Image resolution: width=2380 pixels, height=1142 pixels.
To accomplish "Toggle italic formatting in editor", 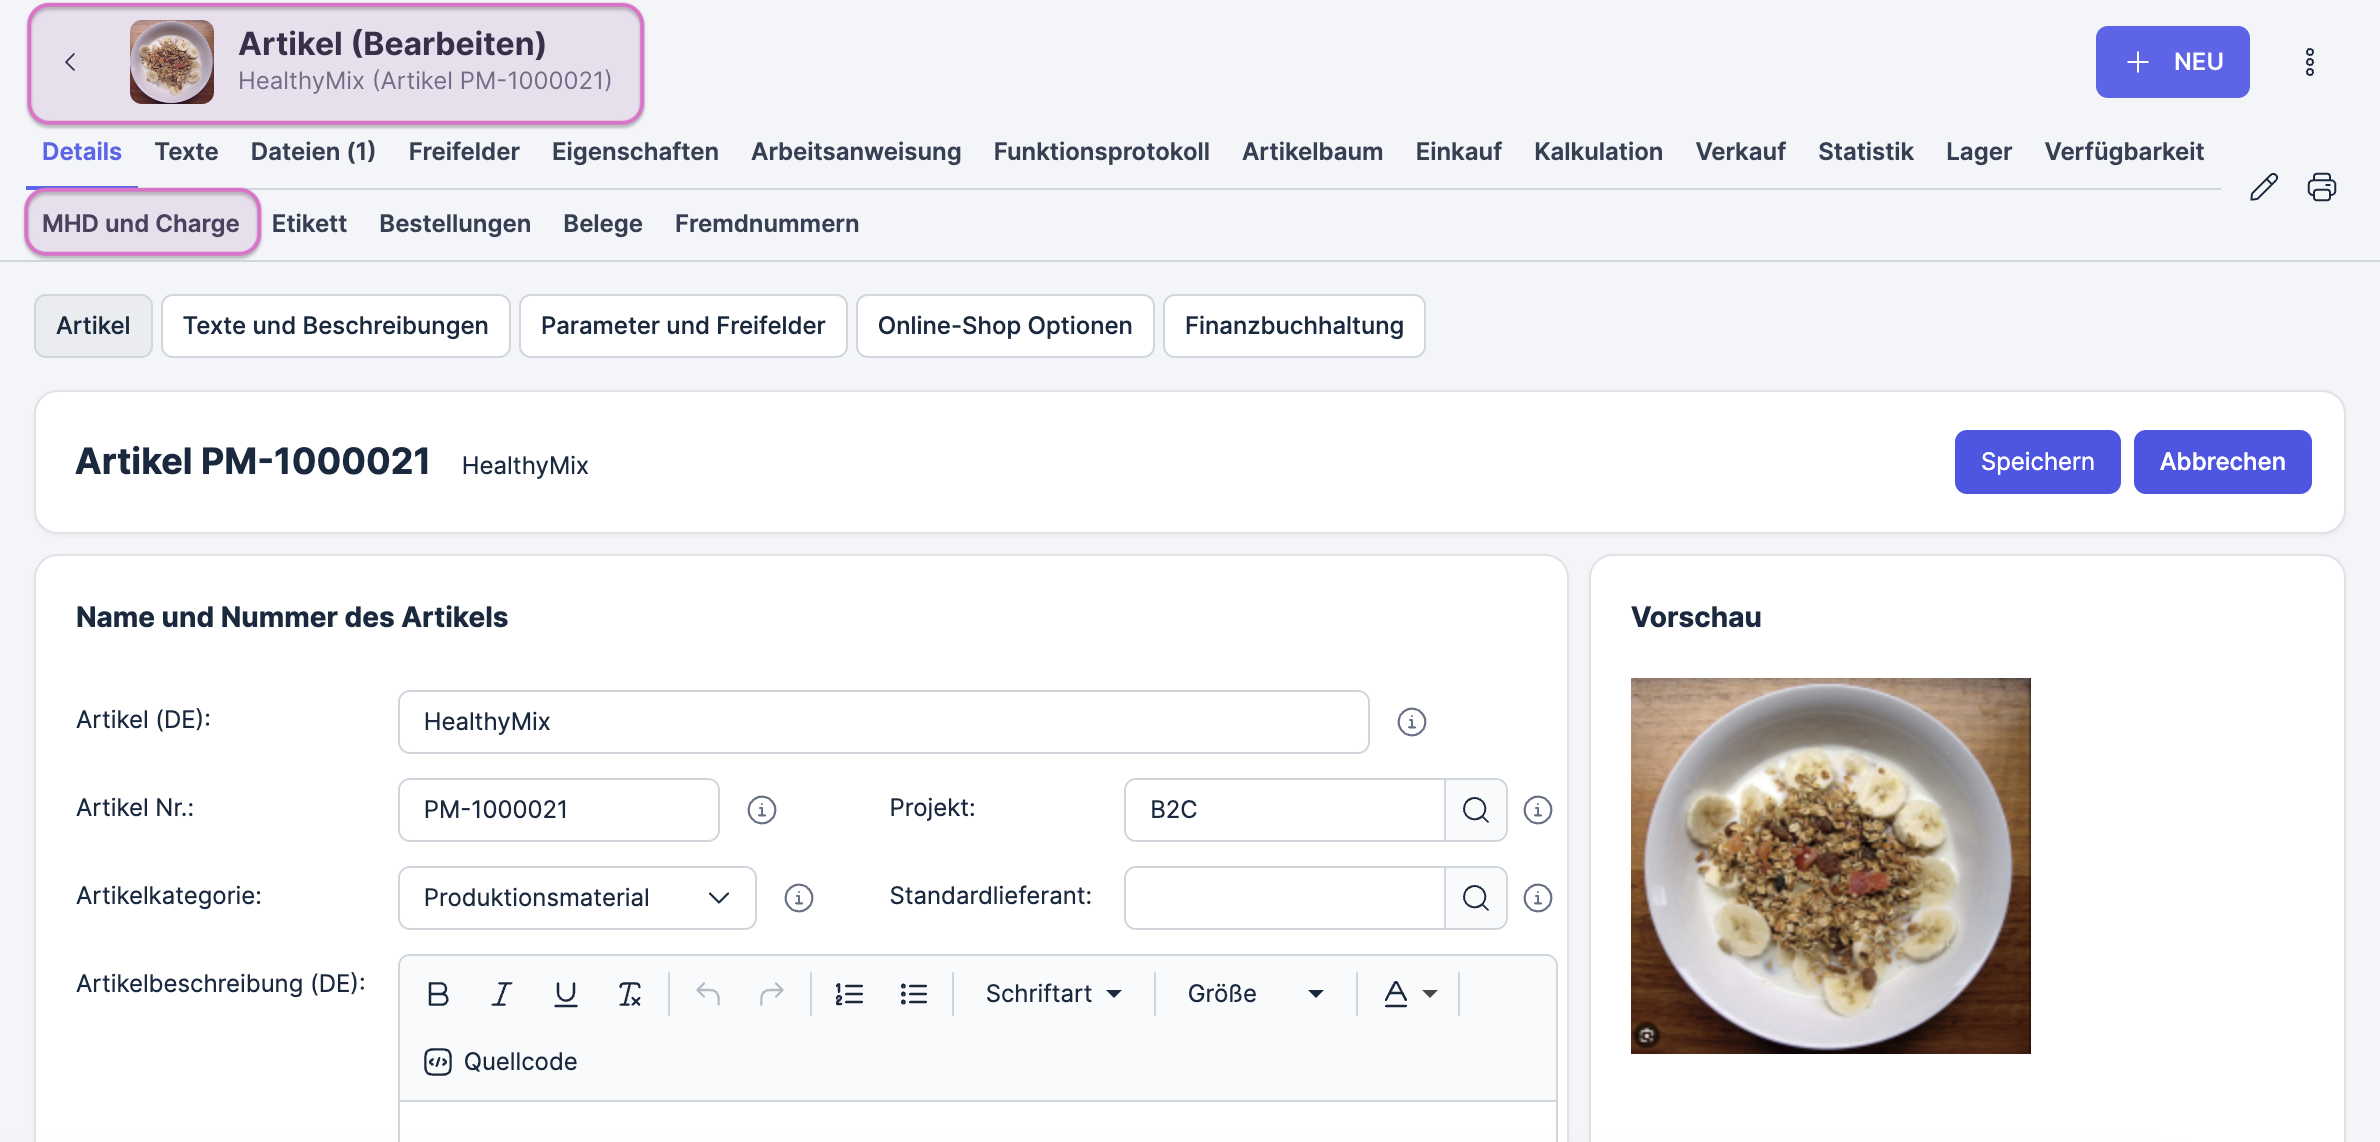I will (502, 994).
